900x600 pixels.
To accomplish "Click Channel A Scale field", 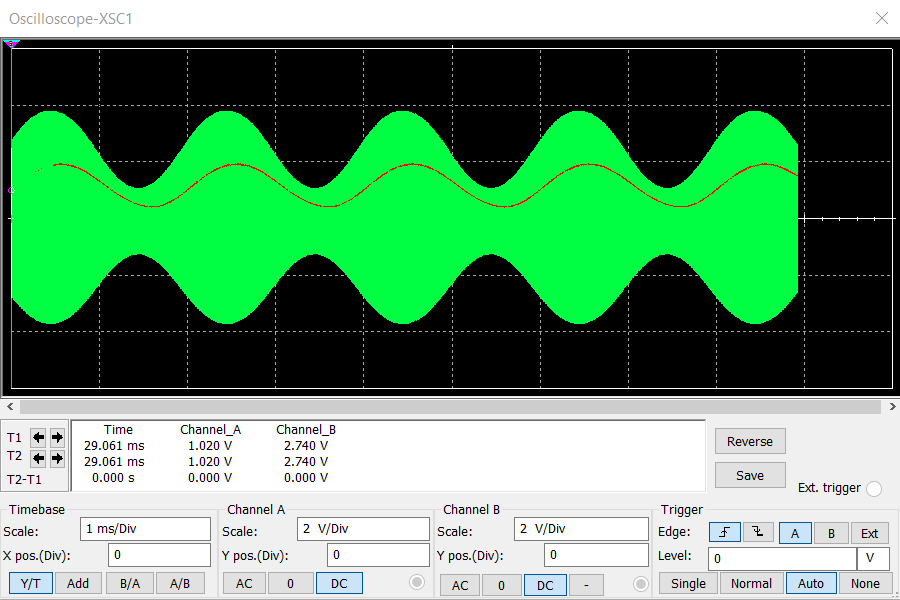I will (363, 529).
